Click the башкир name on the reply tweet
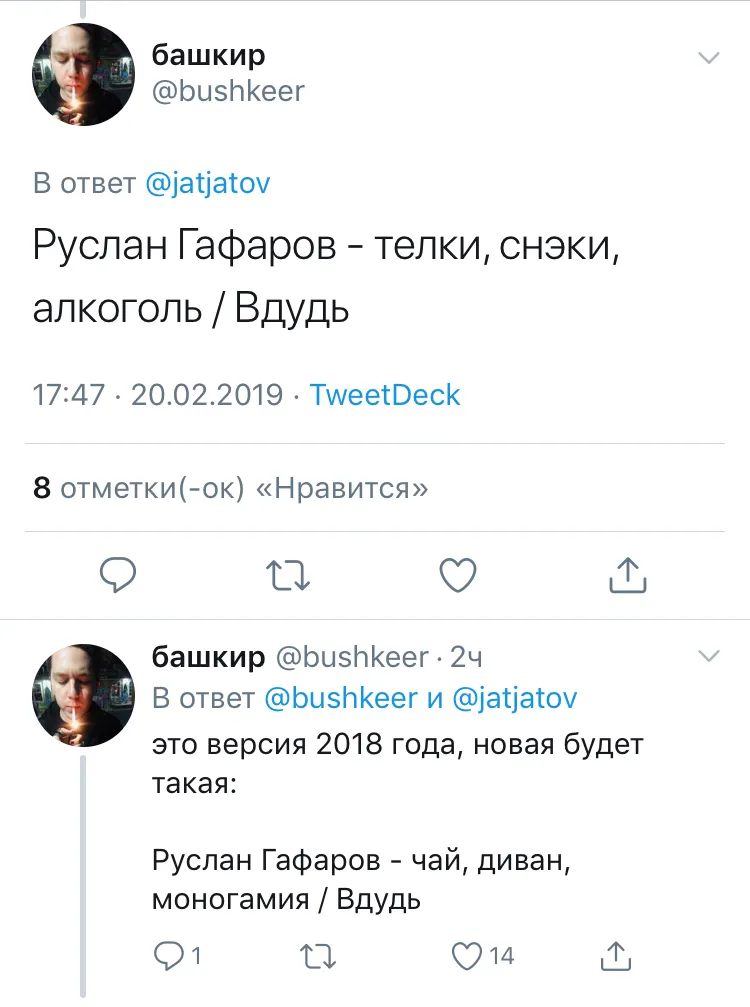 click(x=208, y=657)
